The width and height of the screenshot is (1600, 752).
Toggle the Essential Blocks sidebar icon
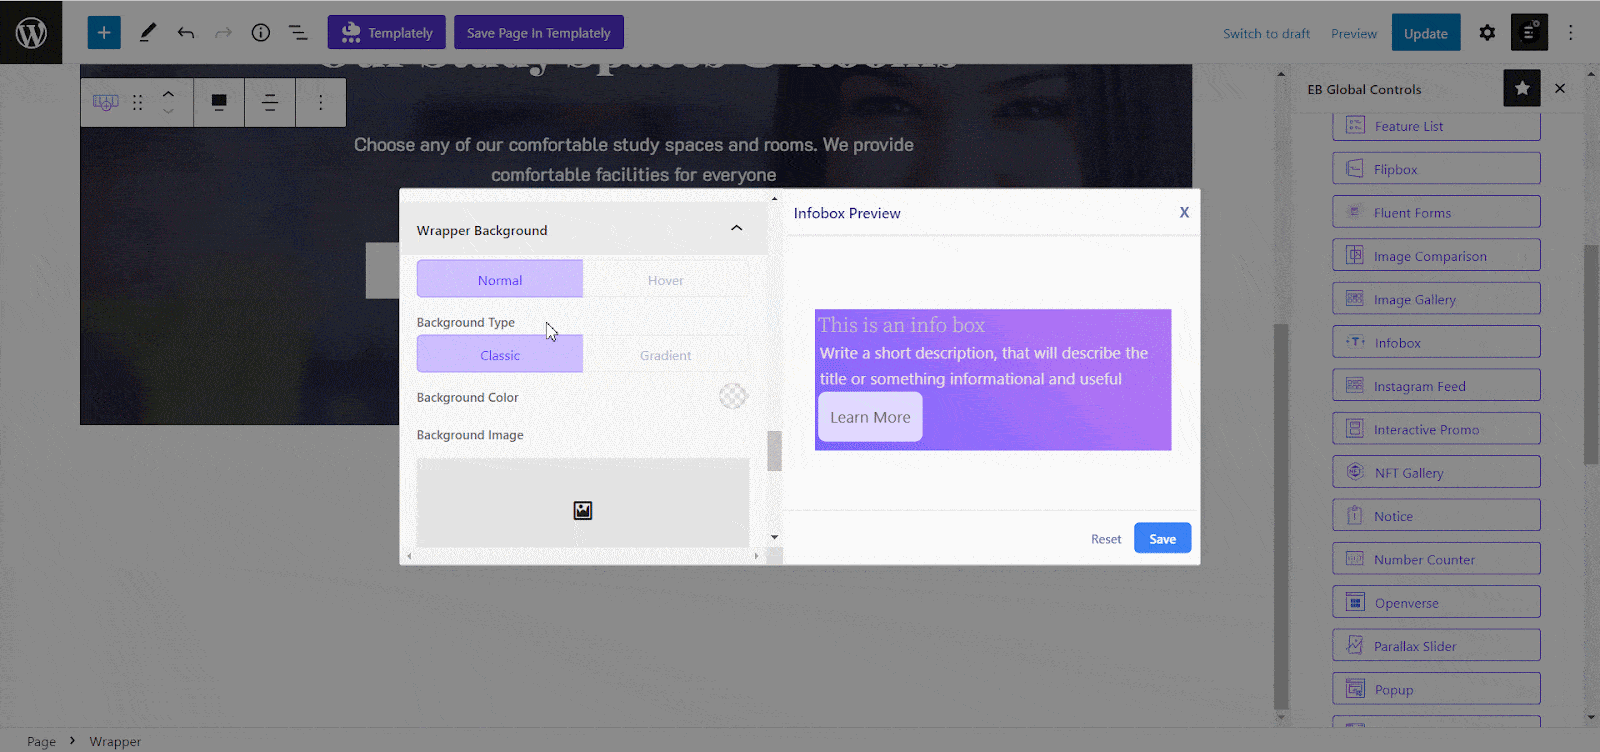(x=1530, y=32)
